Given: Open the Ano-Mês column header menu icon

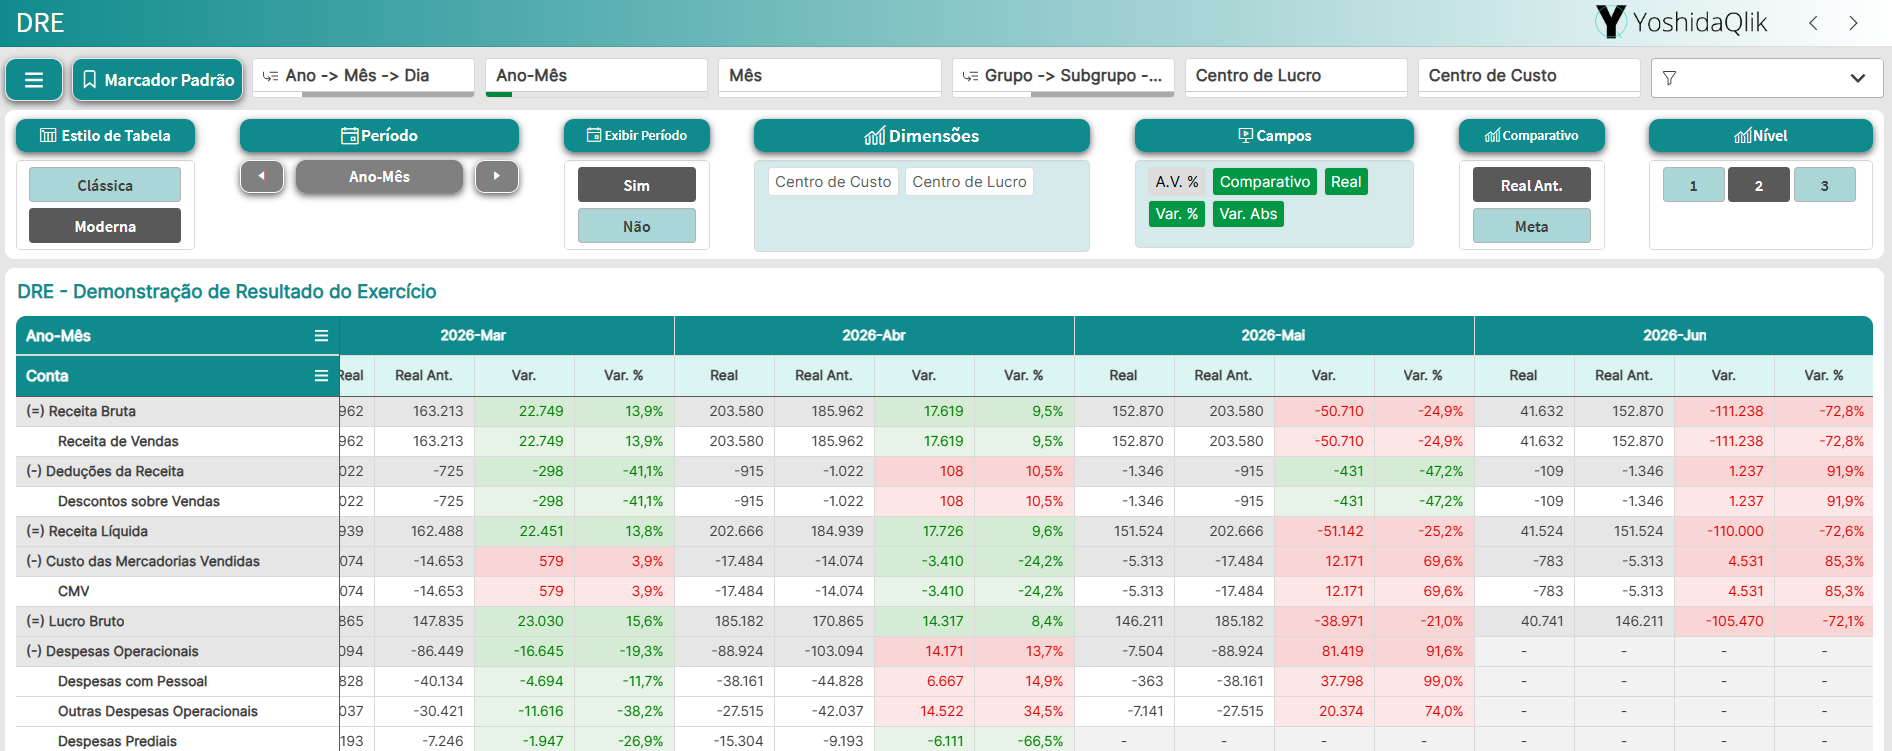Looking at the screenshot, I should click(x=321, y=336).
